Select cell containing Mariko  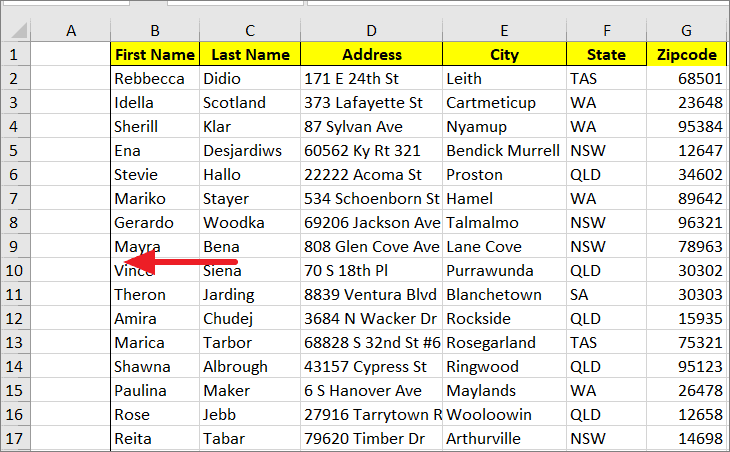pos(155,198)
